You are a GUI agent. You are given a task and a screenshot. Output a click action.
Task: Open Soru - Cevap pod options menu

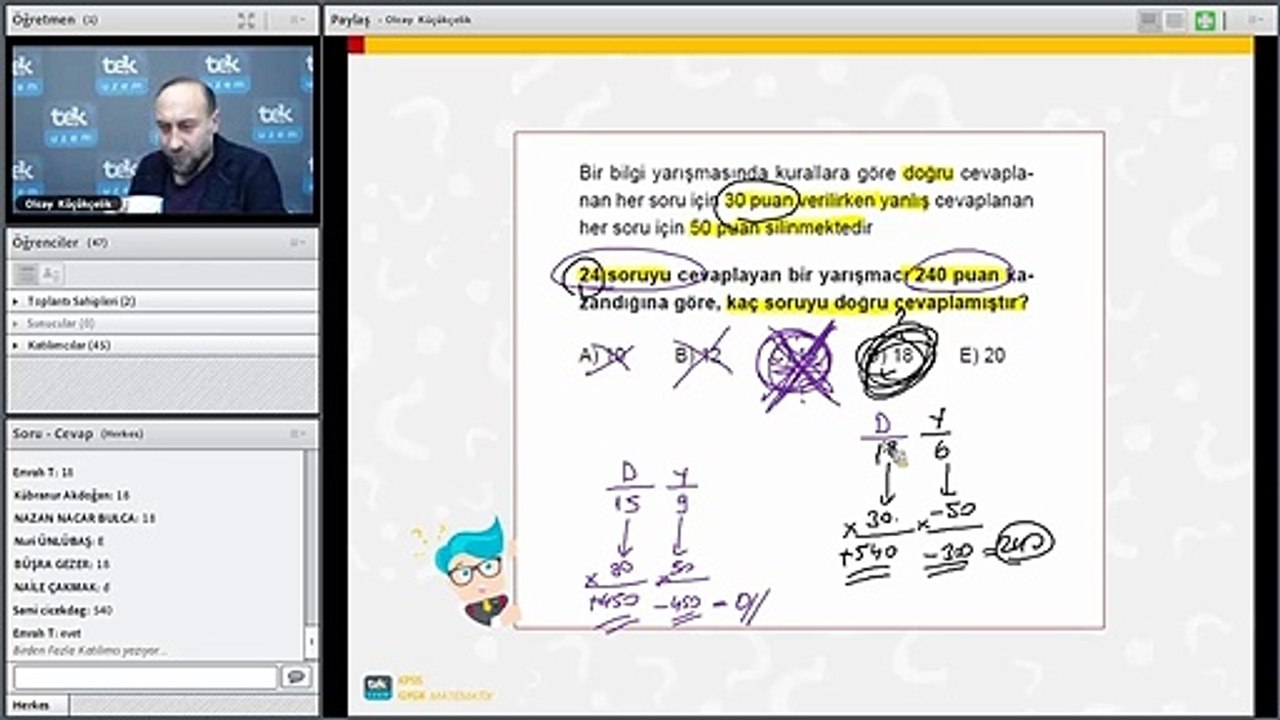pos(297,434)
